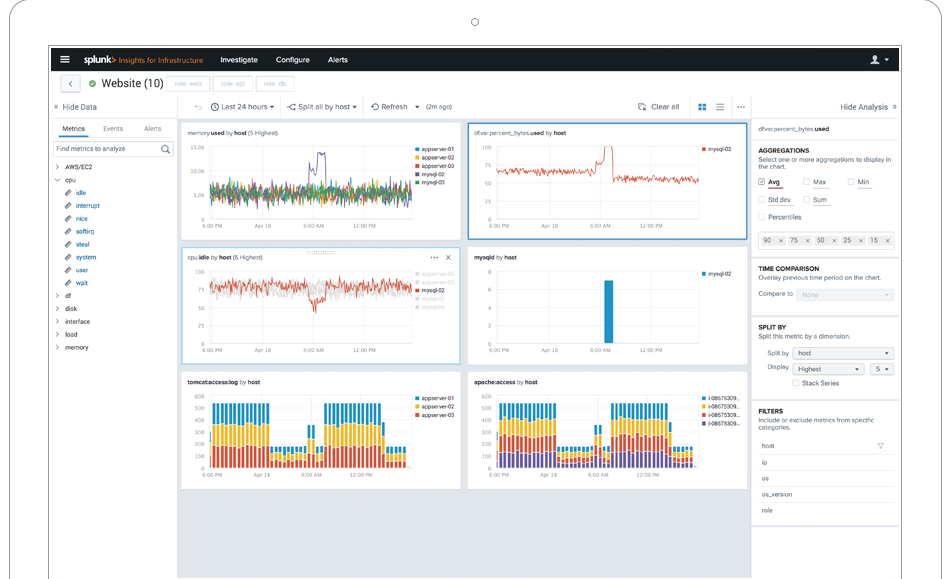950x579 pixels.
Task: Collapse the cpu metrics group
Action: [58, 180]
